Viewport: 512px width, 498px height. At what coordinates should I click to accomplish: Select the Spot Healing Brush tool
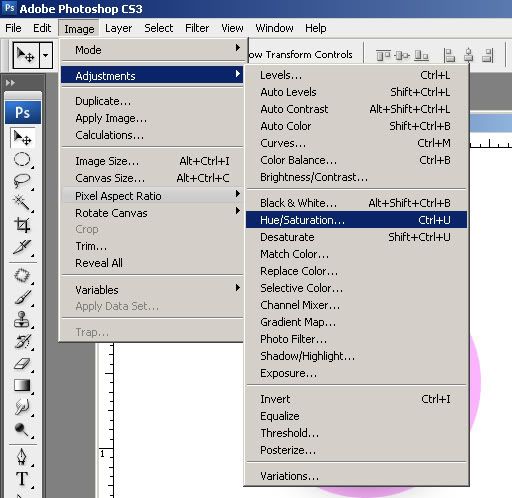point(22,276)
